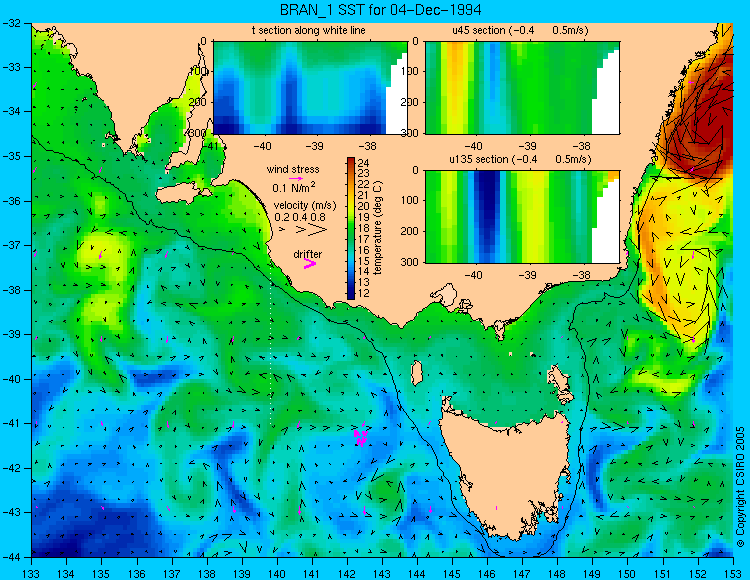This screenshot has width=750, height=580.
Task: Click latitude axis label "-32"
Action: point(11,23)
